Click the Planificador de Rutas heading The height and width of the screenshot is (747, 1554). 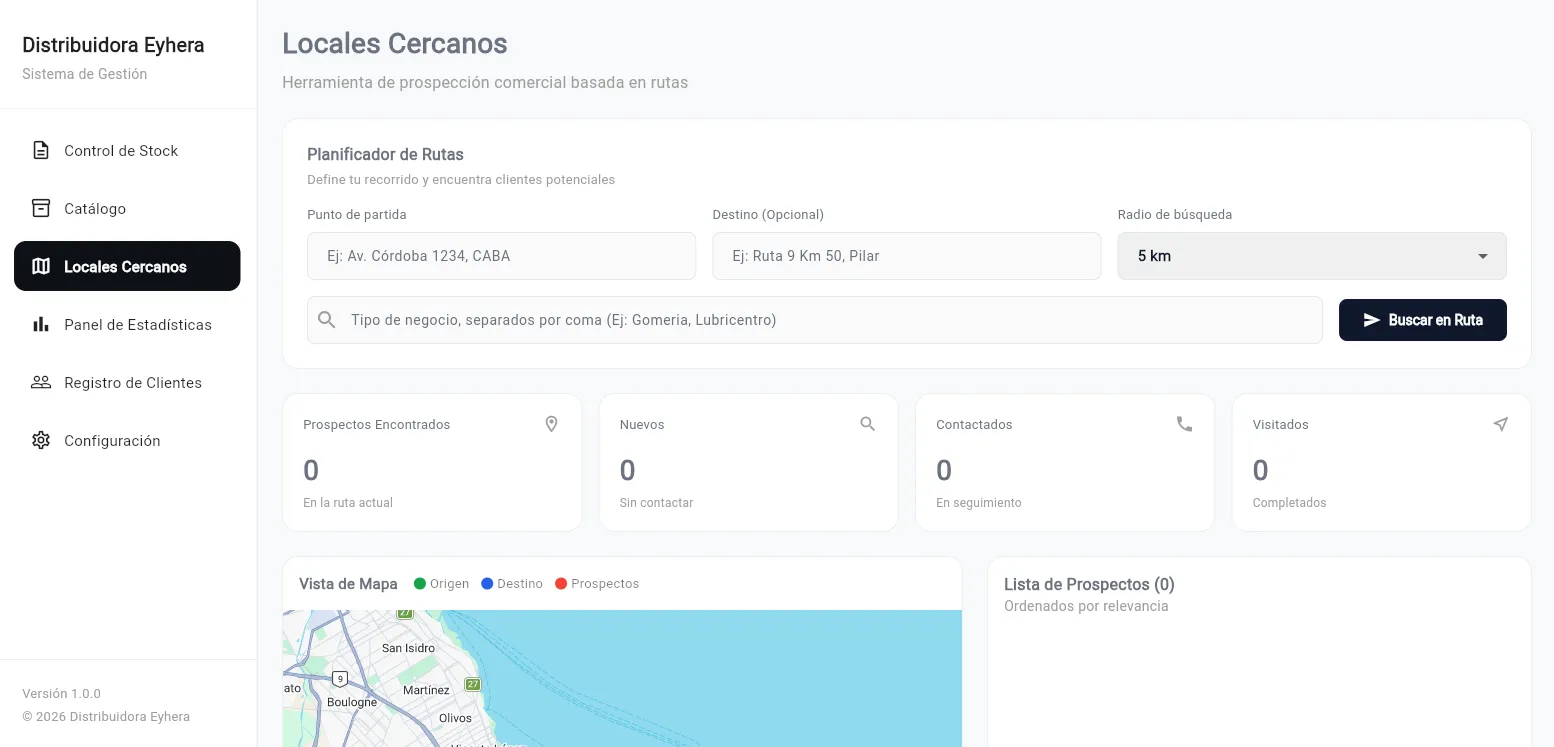click(385, 155)
